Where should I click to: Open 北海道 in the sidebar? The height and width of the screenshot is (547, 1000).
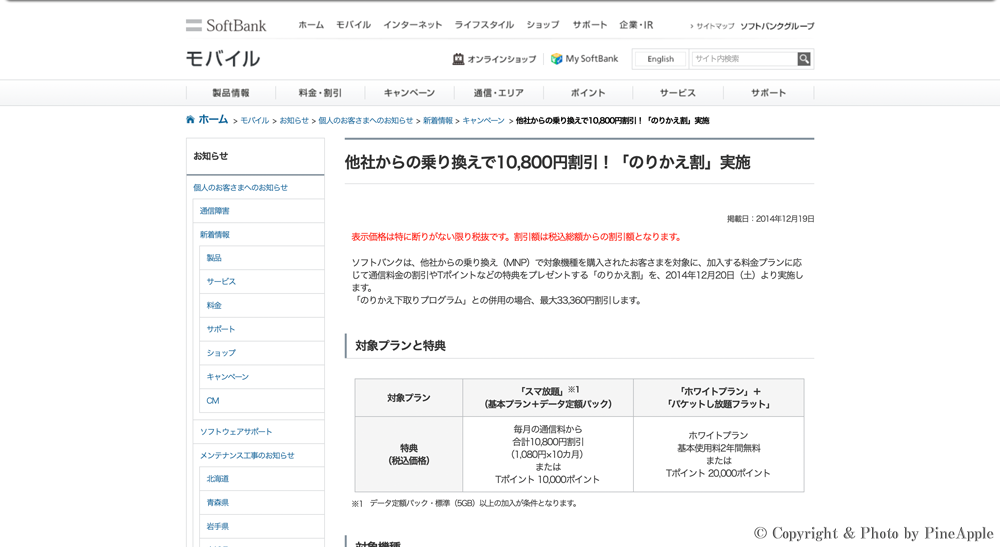pos(217,479)
